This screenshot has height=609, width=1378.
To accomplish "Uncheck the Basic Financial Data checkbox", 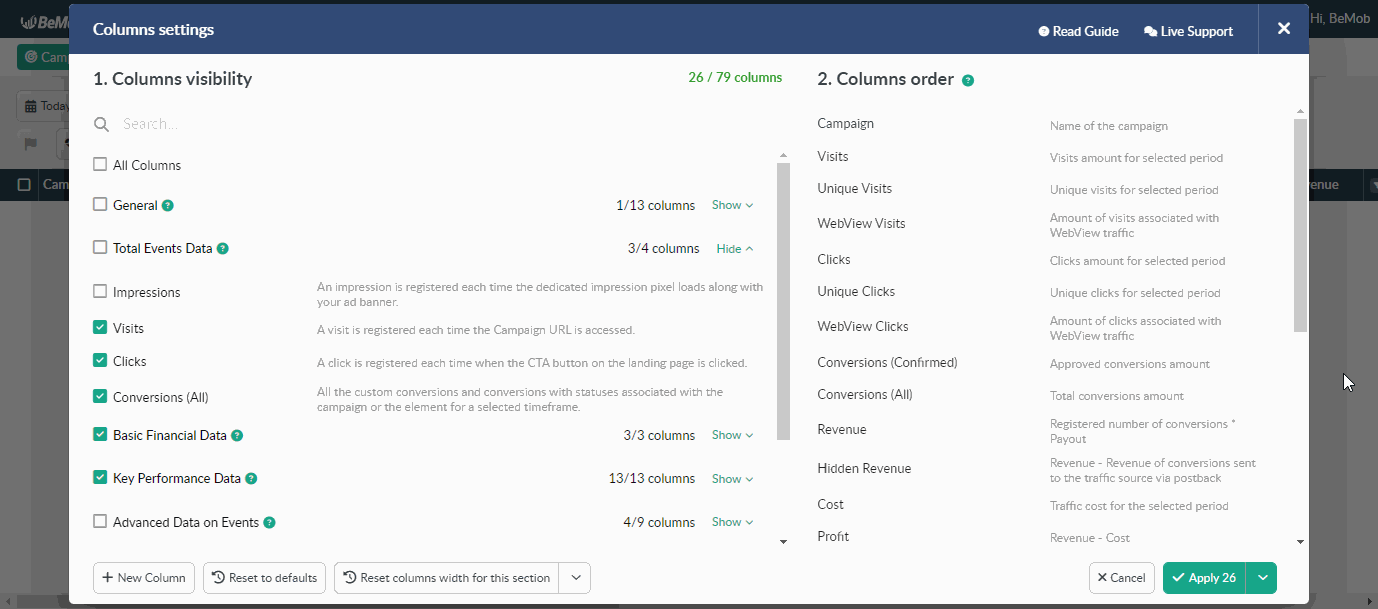I will click(x=100, y=434).
